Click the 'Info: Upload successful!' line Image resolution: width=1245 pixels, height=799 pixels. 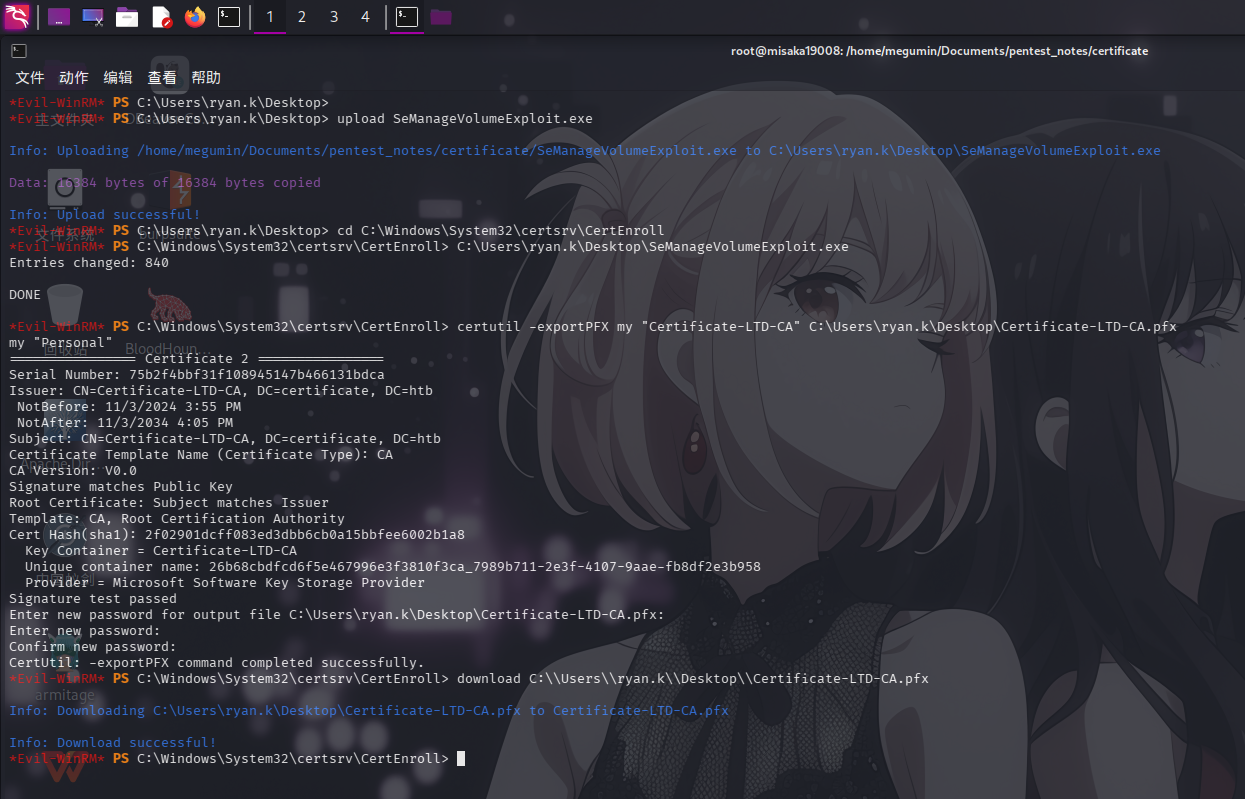(105, 215)
